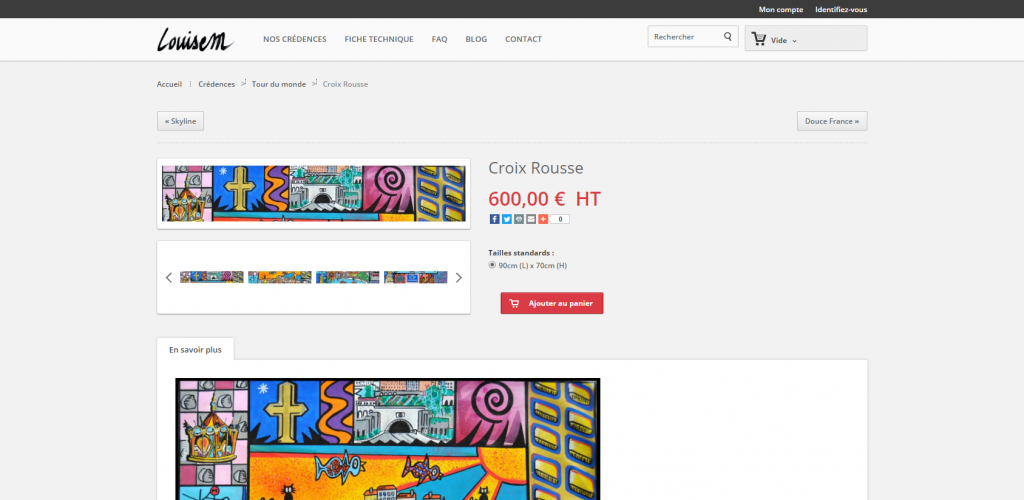
Task: Click the Louisem logo
Action: (x=195, y=39)
